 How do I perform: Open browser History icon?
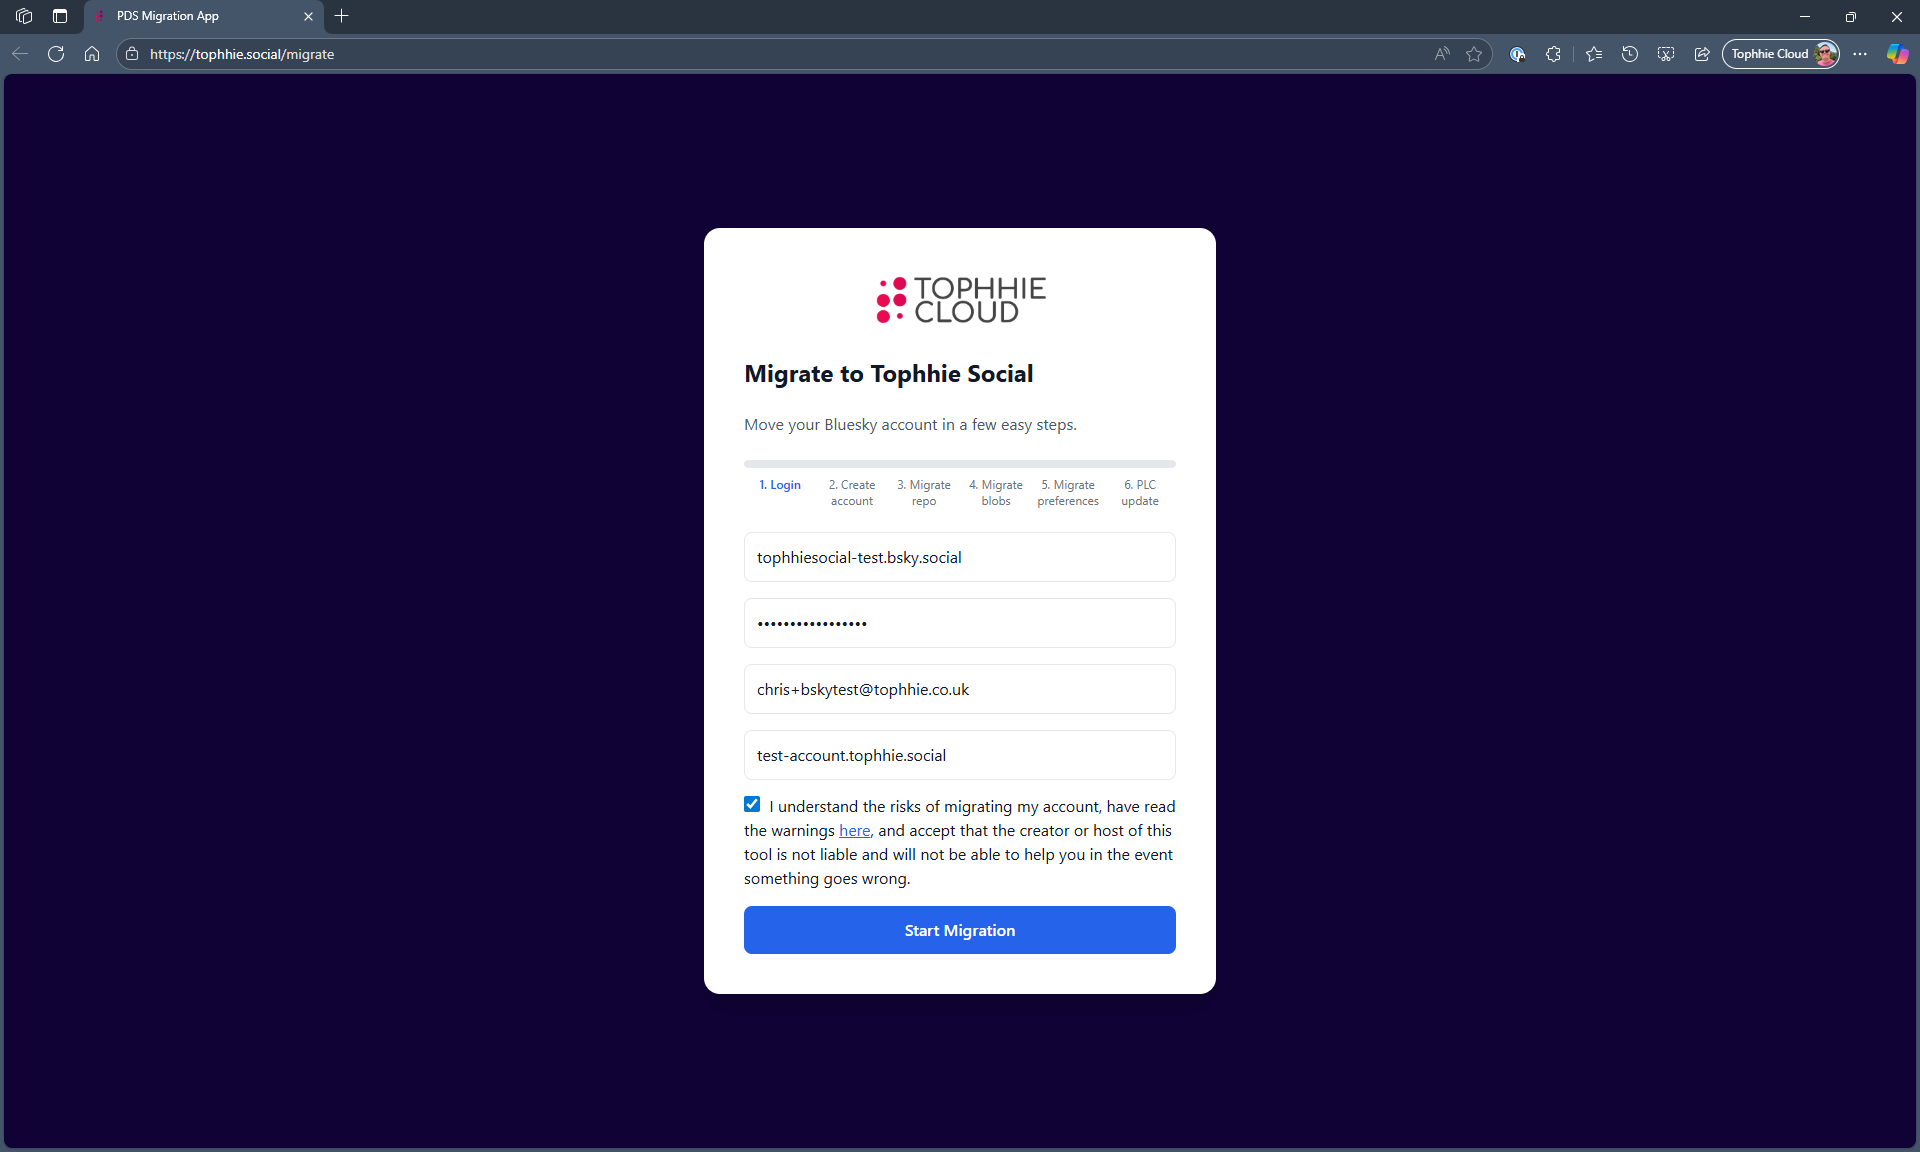point(1630,54)
